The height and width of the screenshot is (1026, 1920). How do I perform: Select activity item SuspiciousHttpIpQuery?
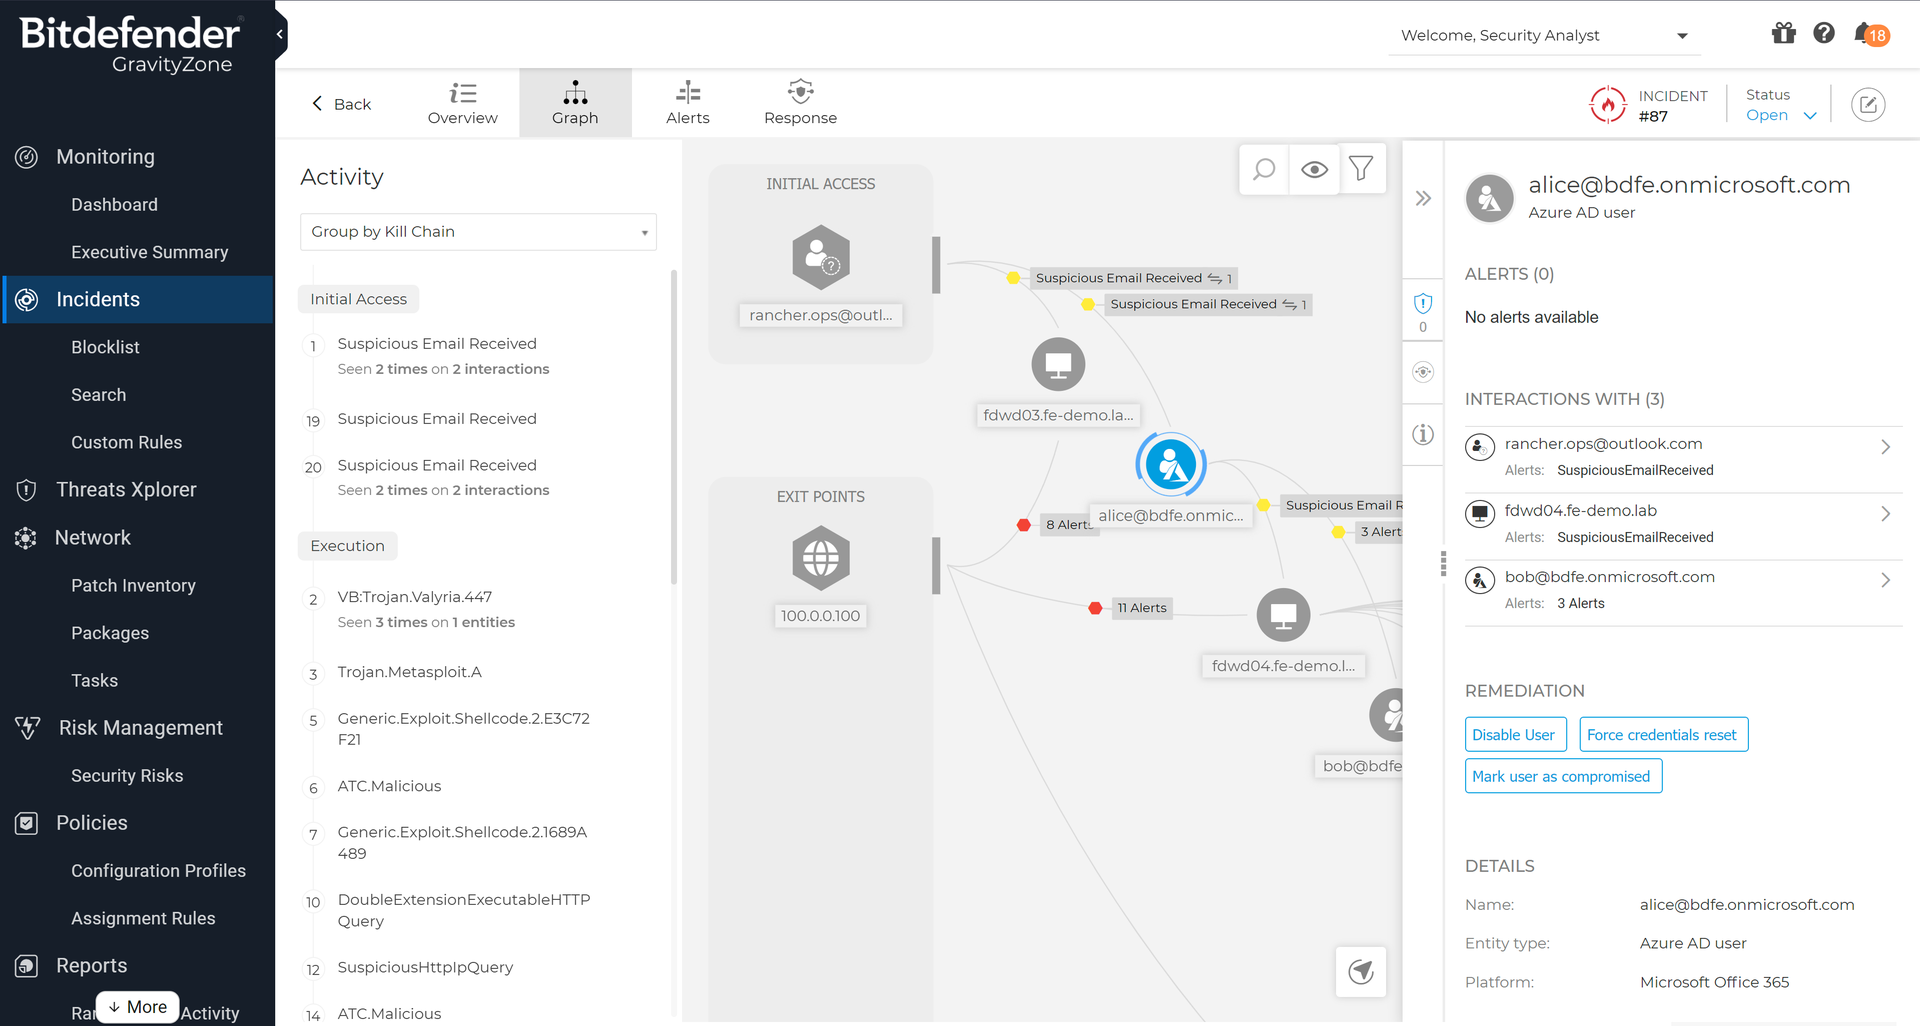(425, 967)
